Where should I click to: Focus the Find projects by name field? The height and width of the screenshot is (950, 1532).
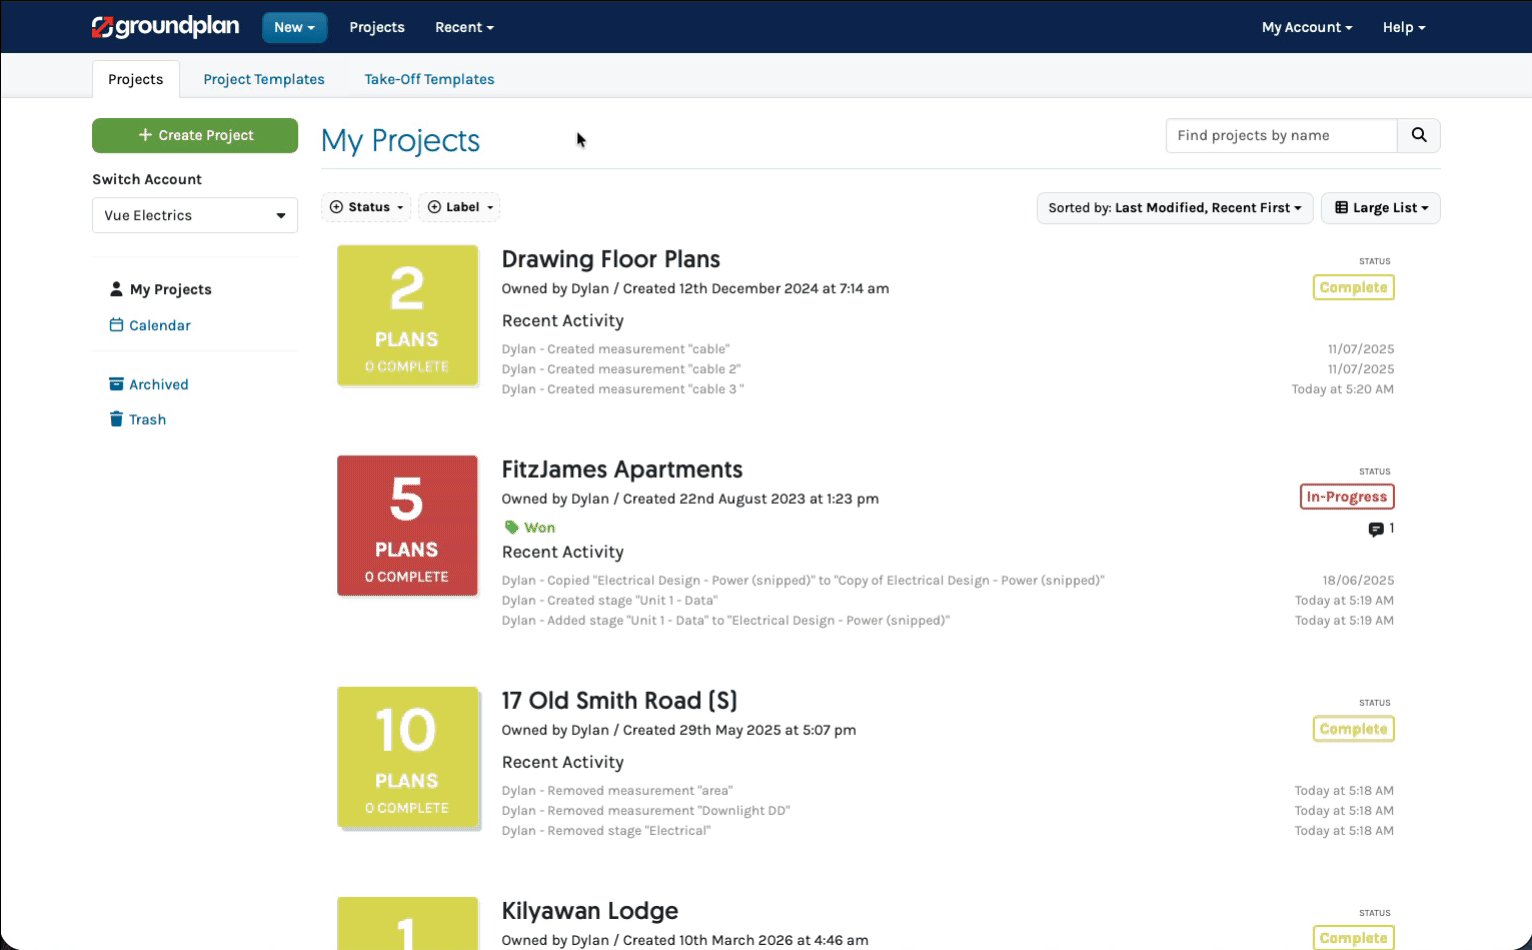tap(1281, 135)
